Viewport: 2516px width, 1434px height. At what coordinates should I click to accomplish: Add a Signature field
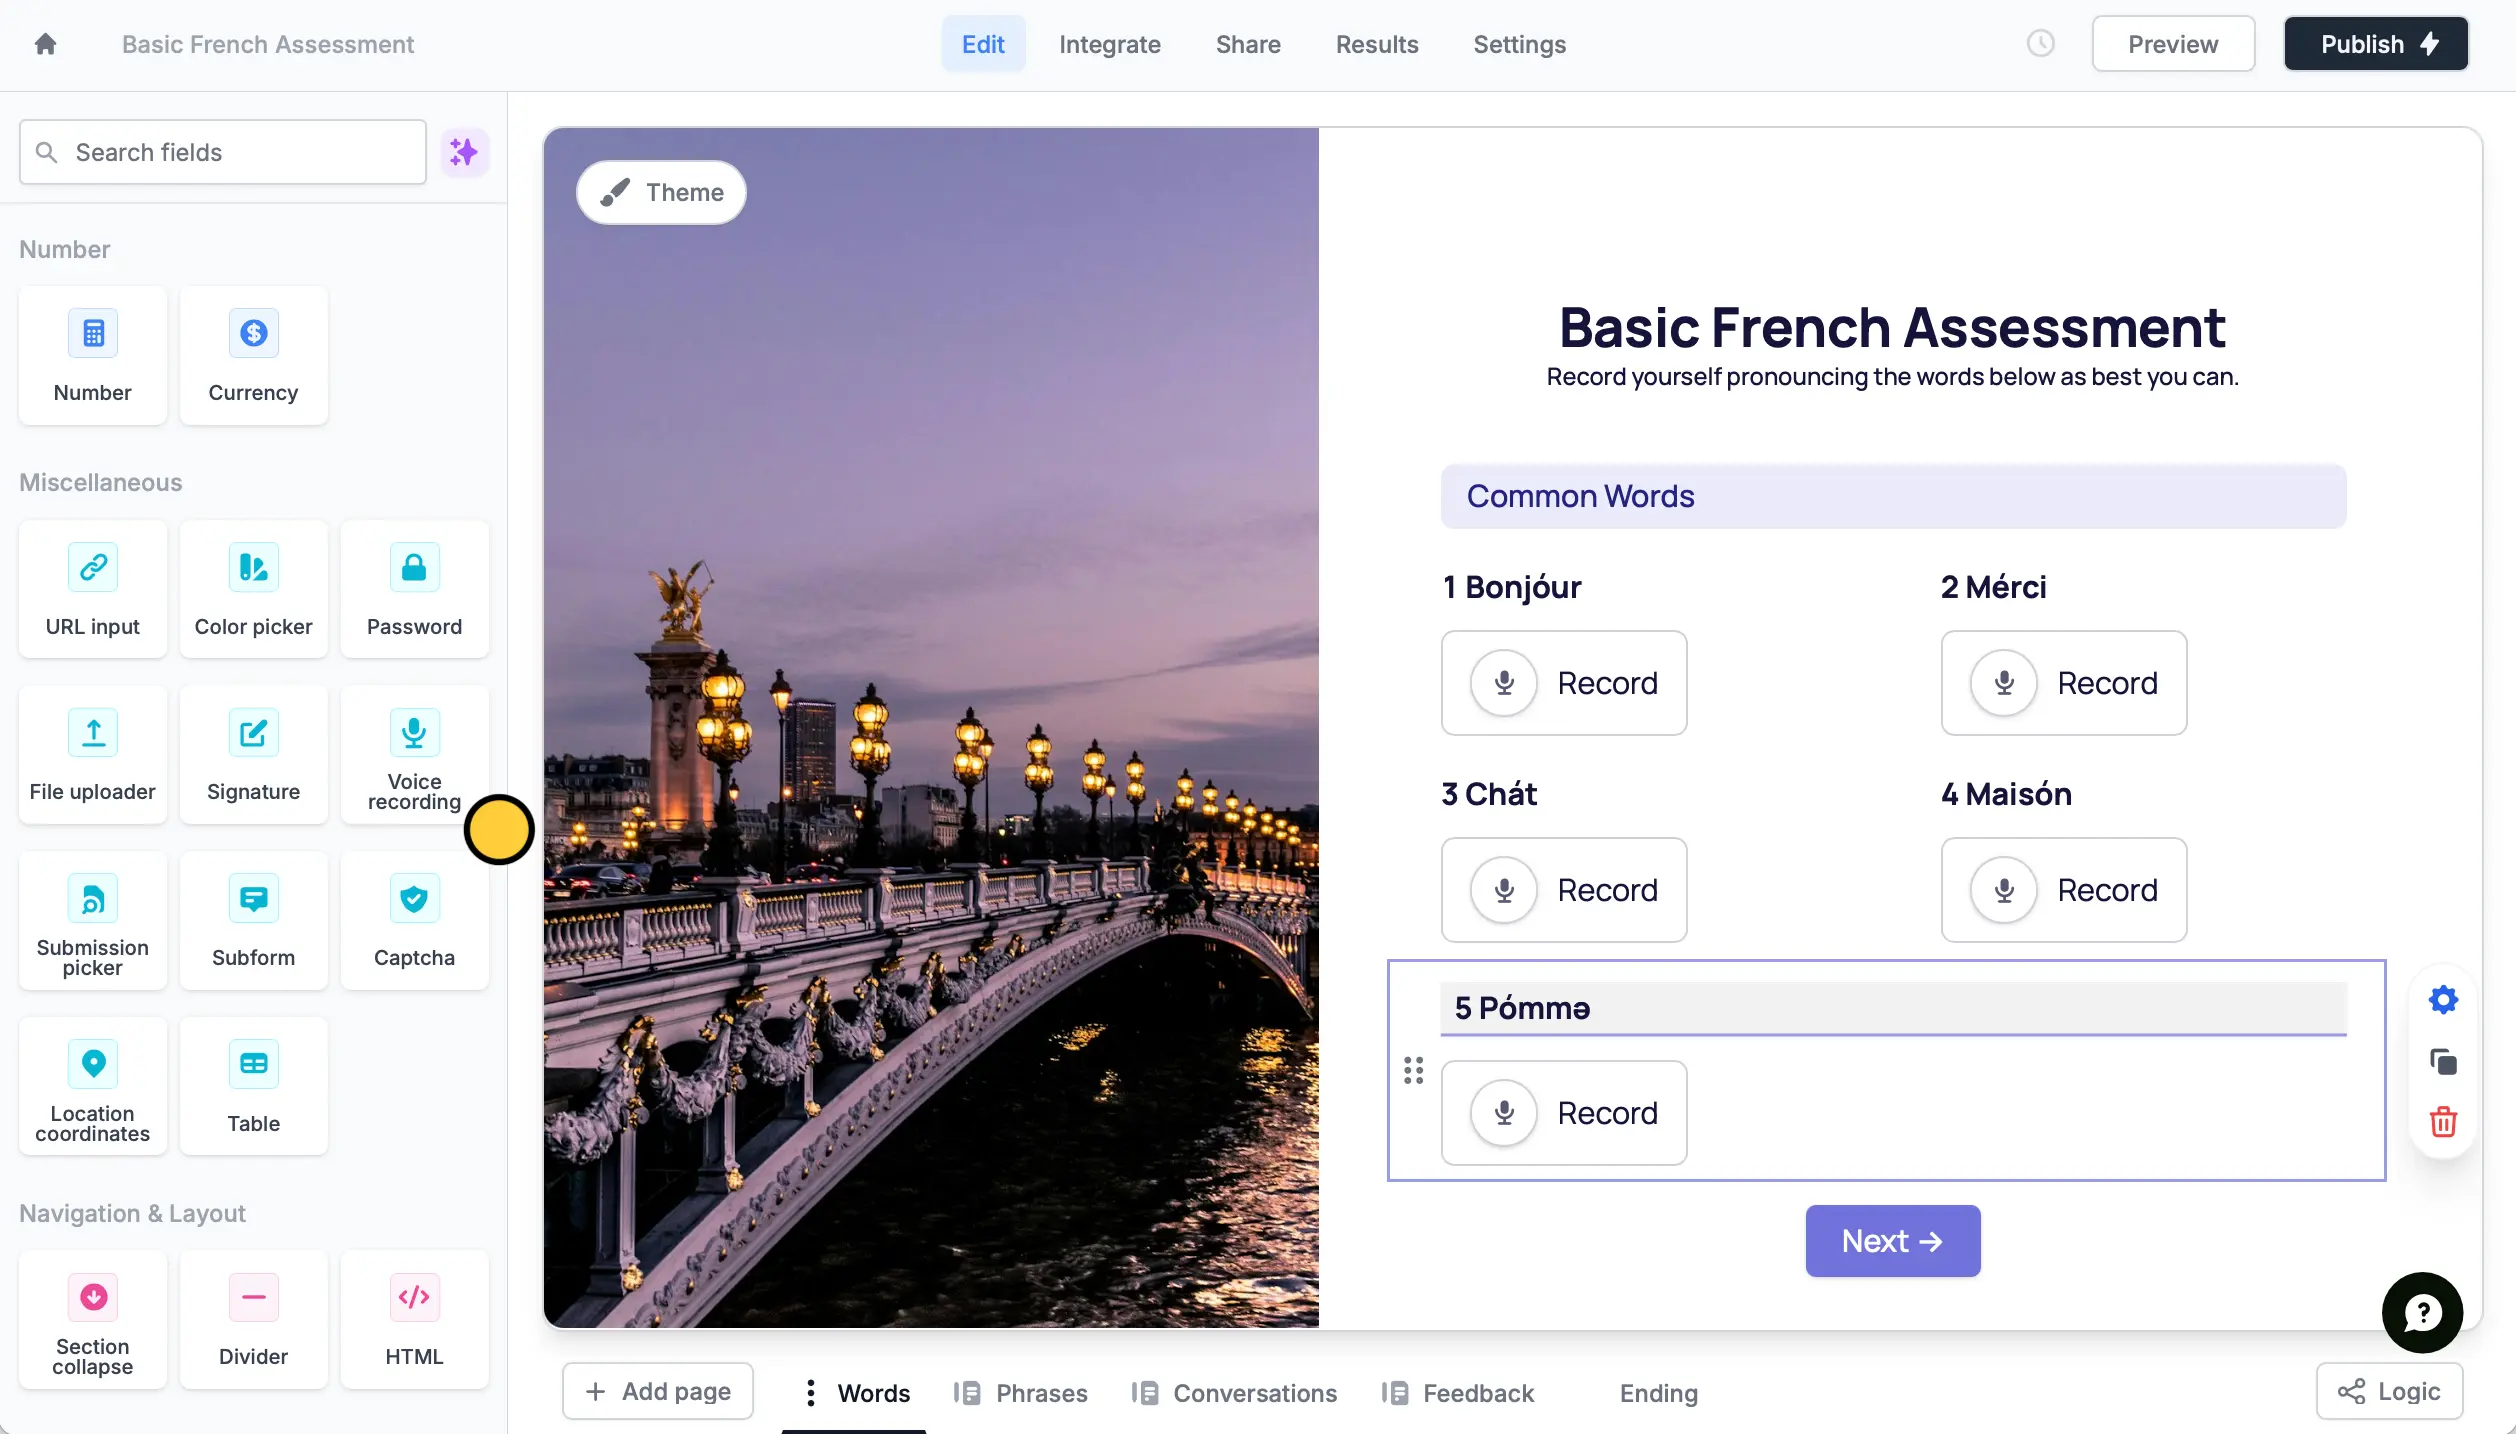pos(253,756)
